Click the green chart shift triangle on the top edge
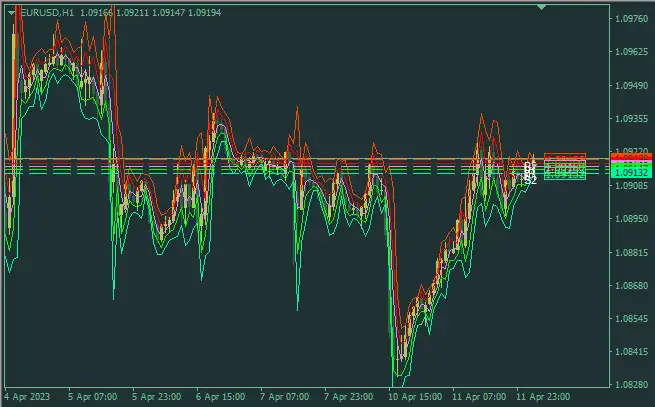 pos(541,7)
